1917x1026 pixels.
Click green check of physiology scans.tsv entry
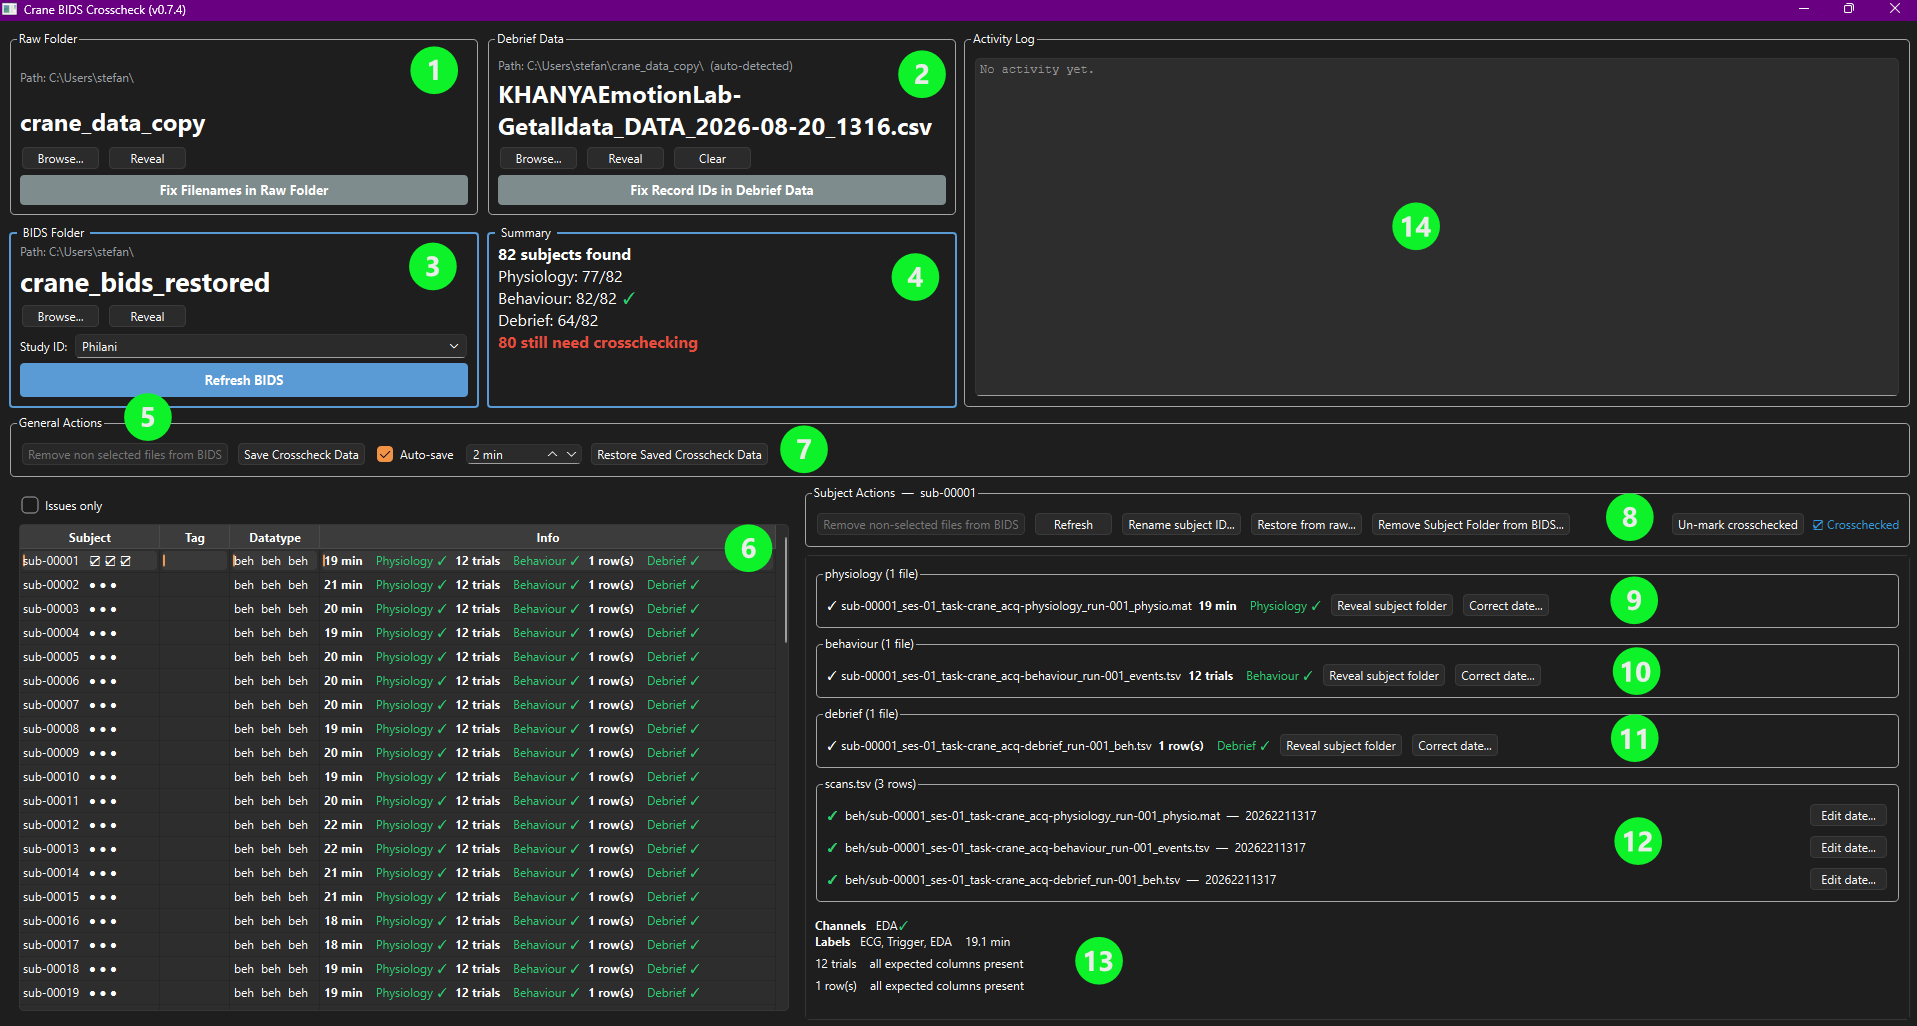[832, 816]
